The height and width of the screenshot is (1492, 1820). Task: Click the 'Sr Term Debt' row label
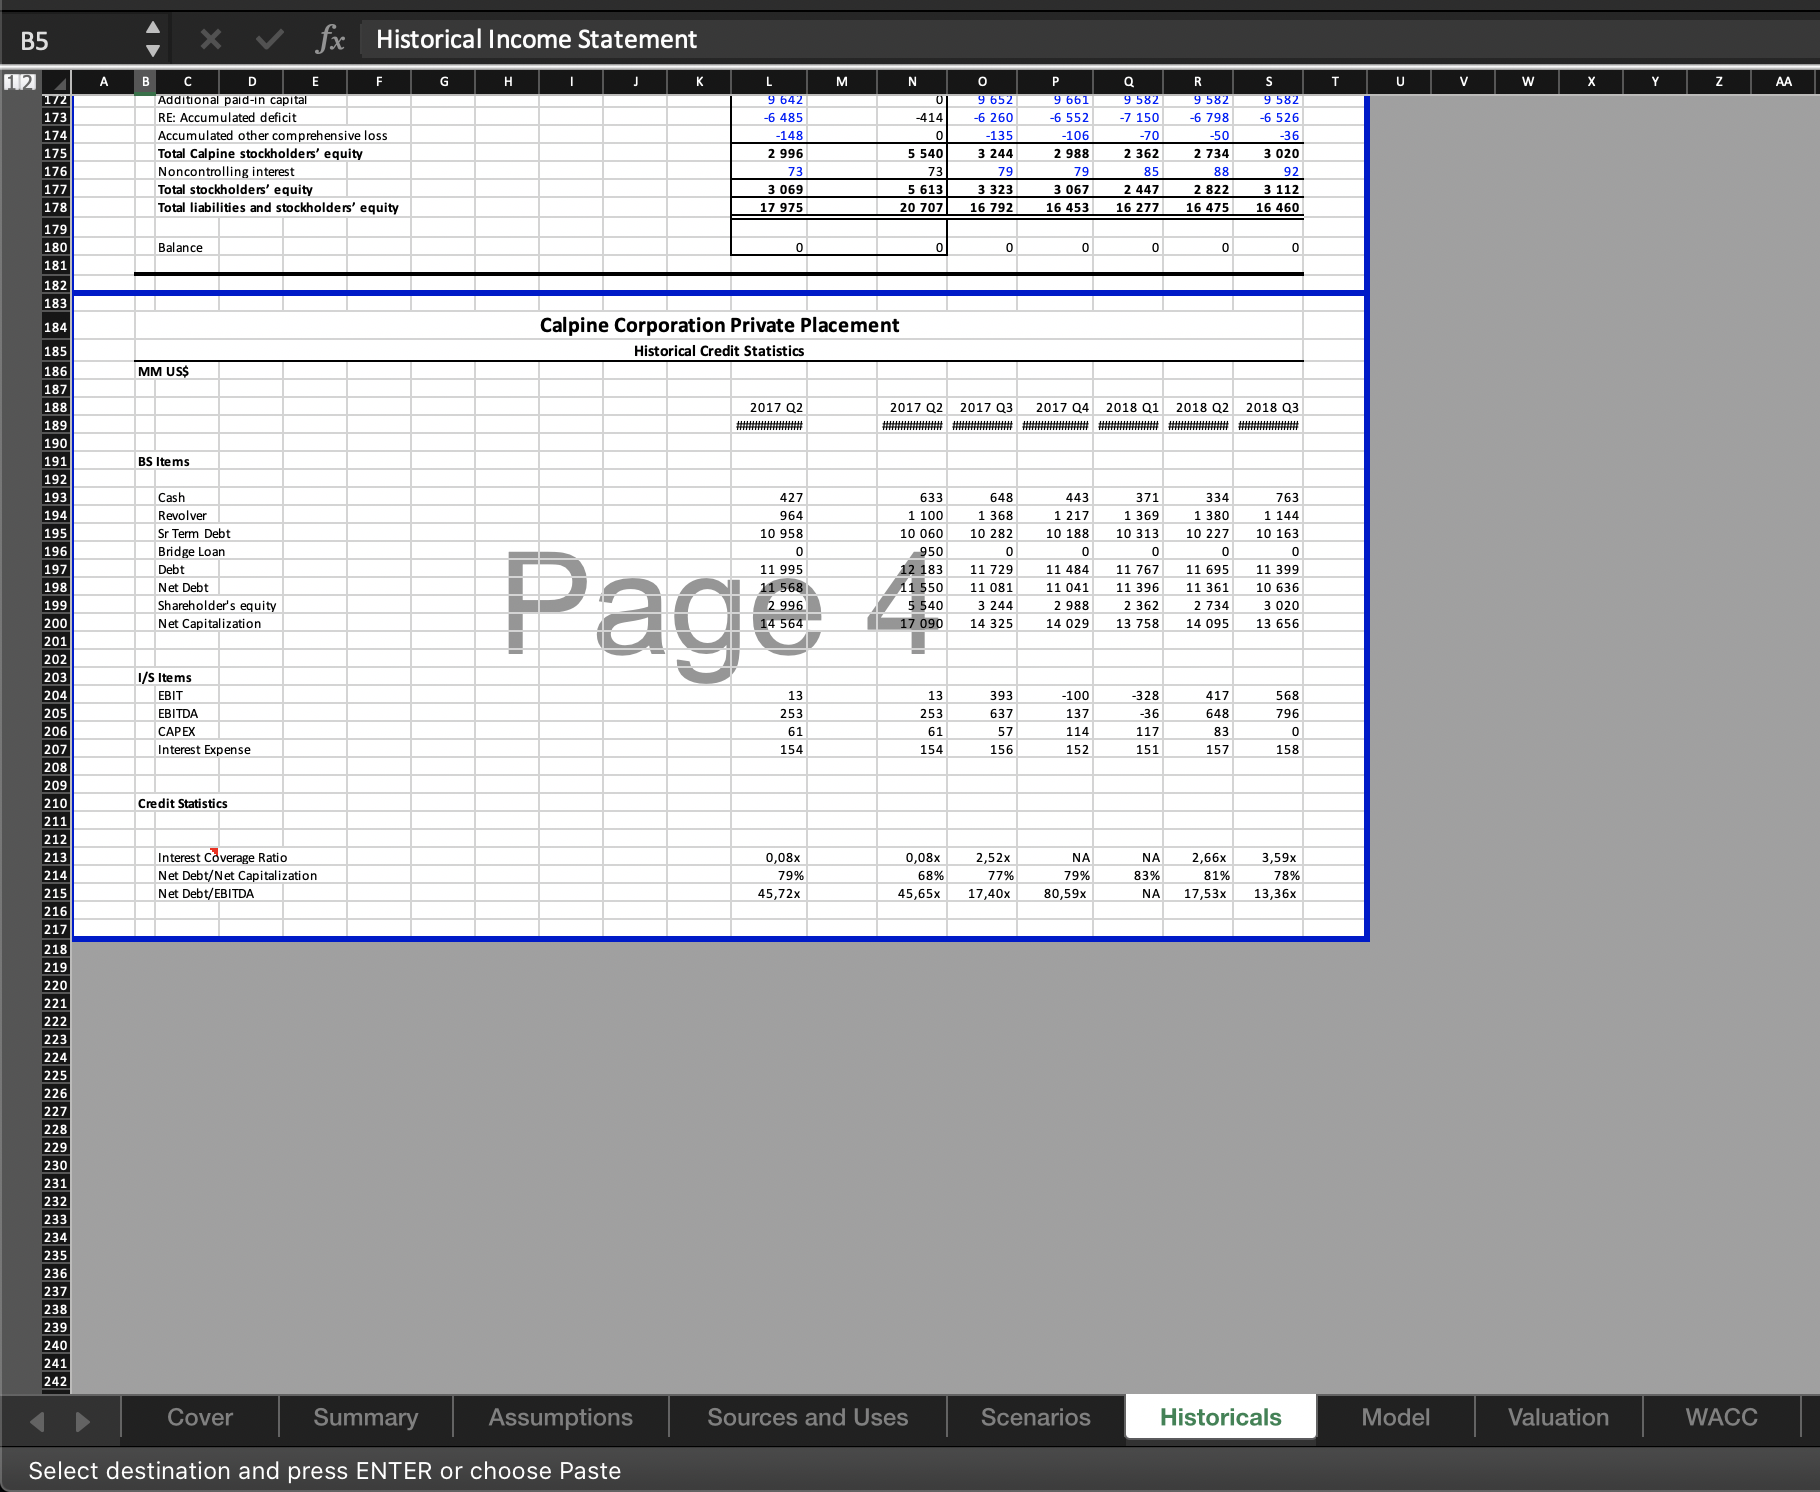194,533
